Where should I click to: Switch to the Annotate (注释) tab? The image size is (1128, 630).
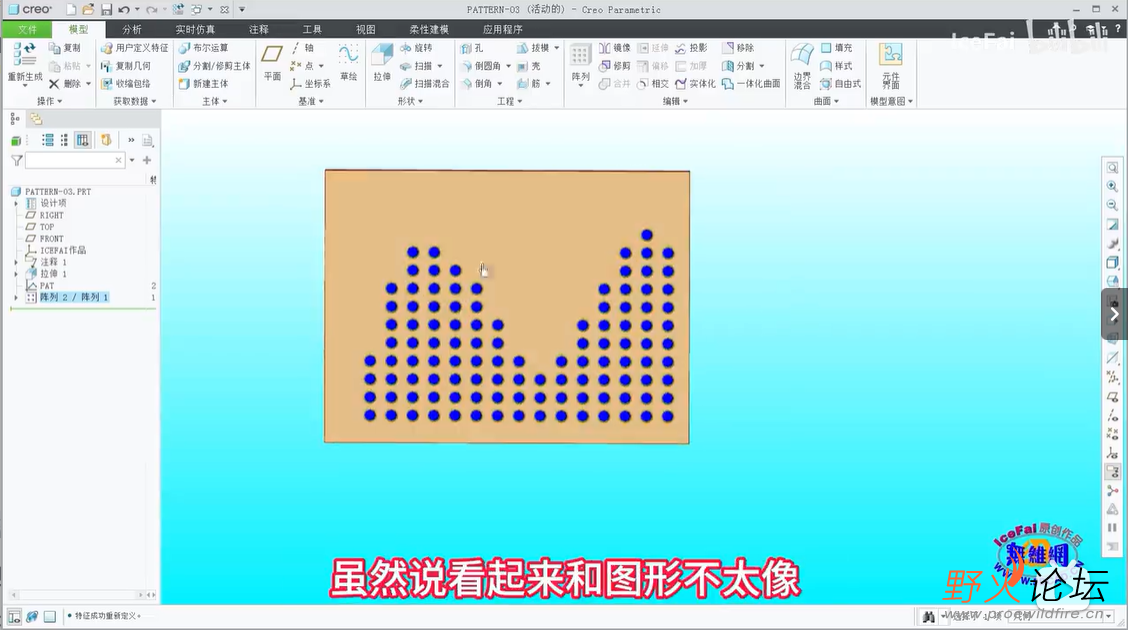click(x=258, y=29)
